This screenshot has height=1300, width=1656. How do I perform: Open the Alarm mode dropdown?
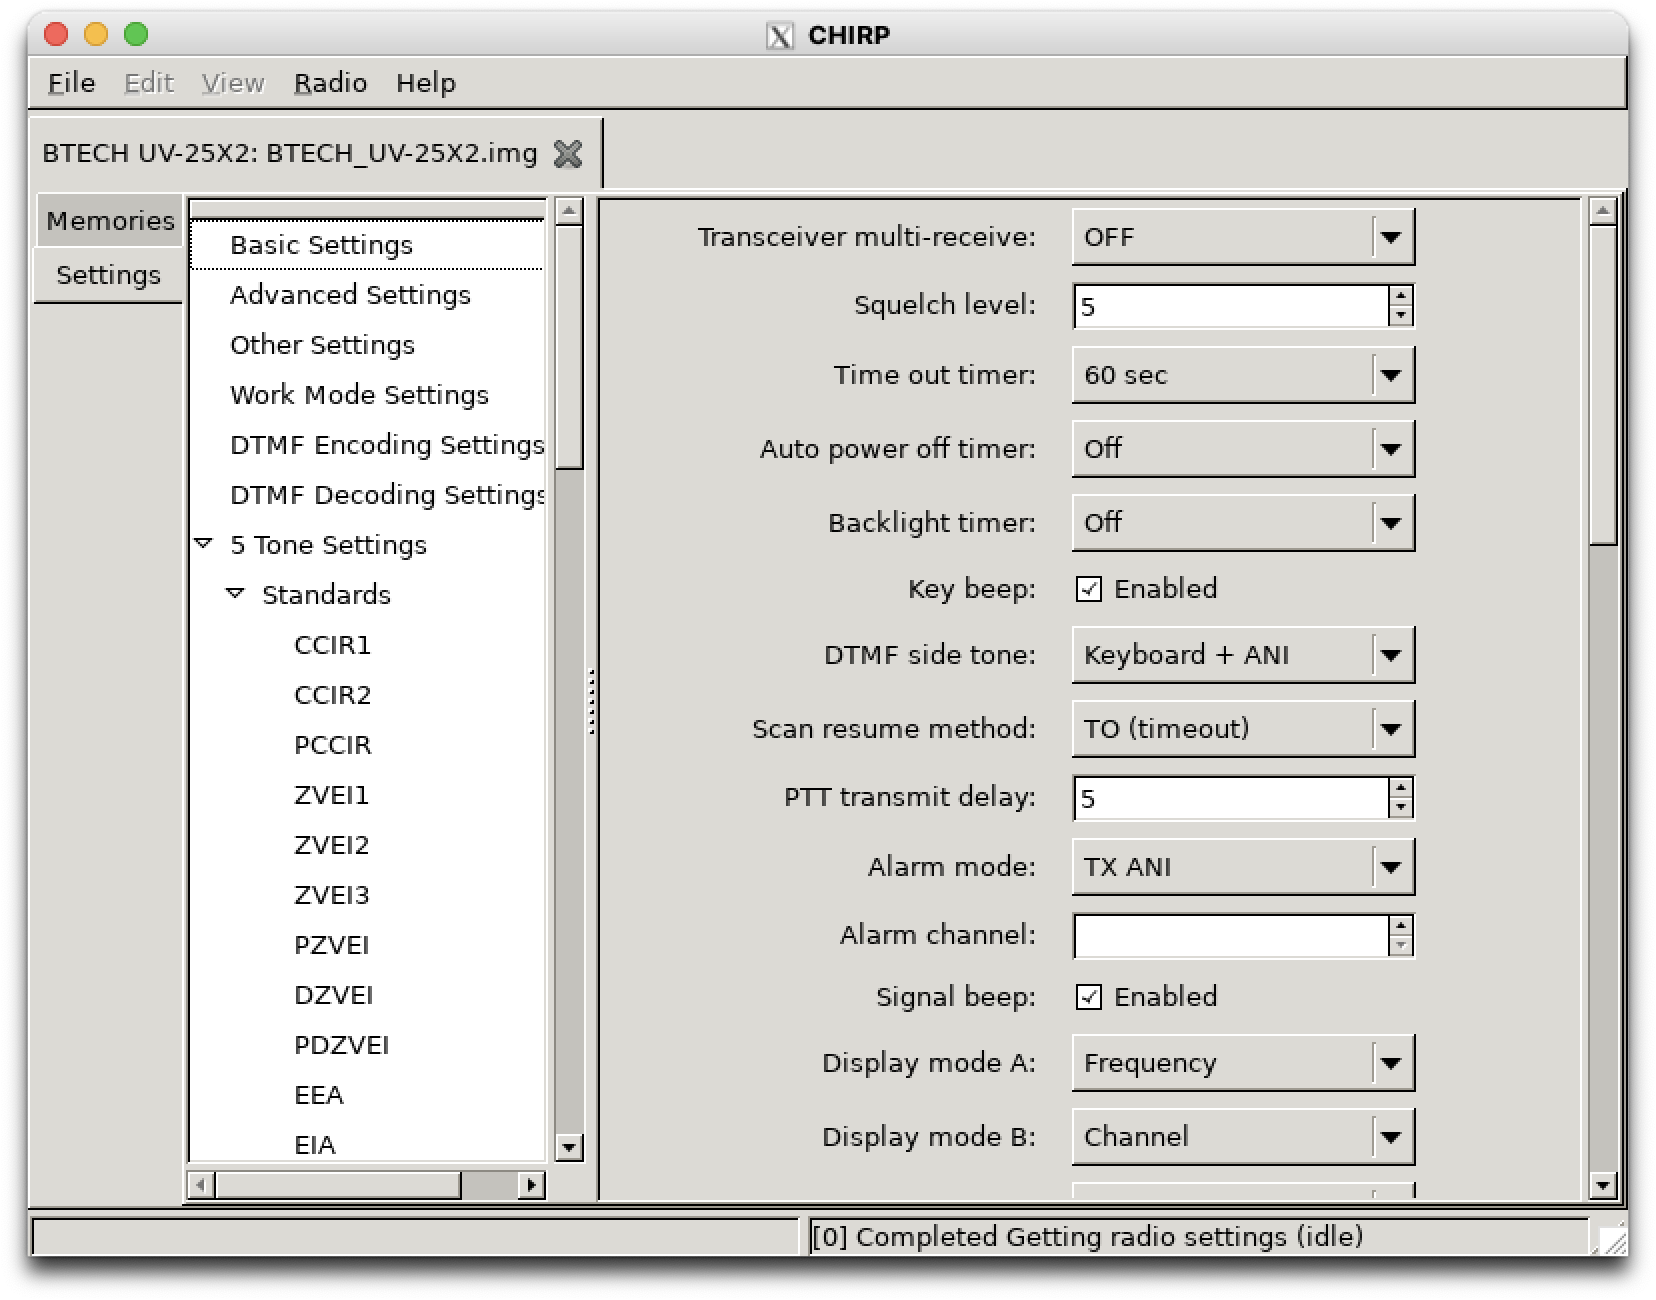click(1243, 867)
